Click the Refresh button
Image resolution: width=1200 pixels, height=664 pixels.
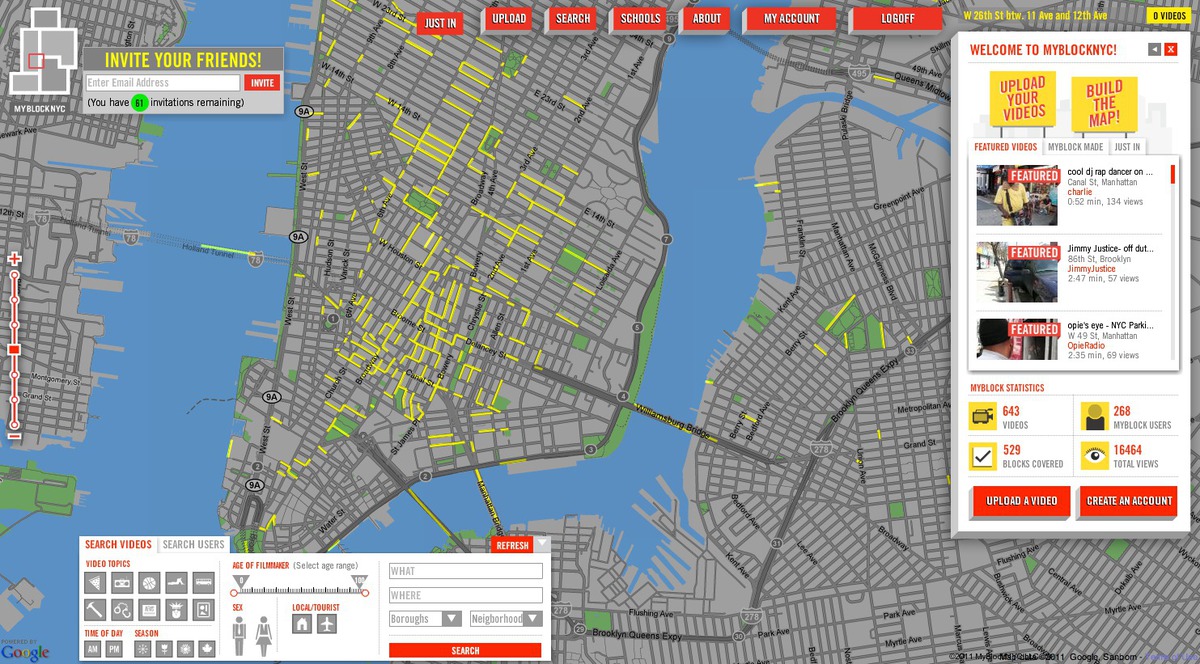click(512, 545)
